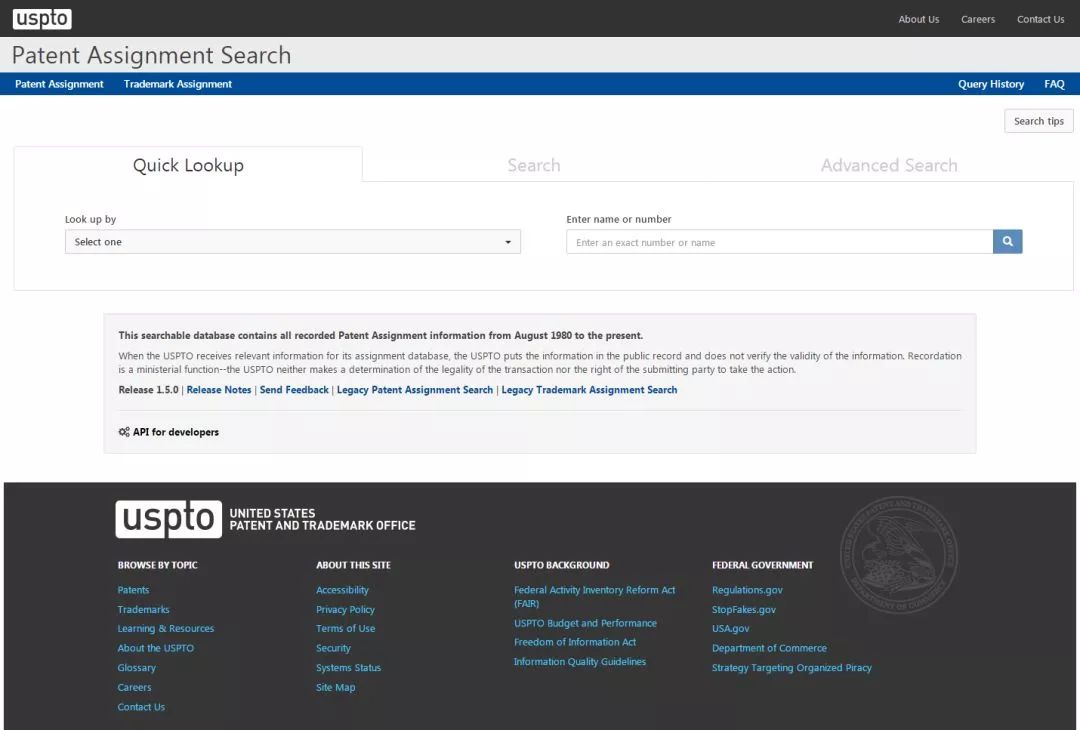Viewport: 1080px width, 730px height.
Task: Open the Freedom of Information Act link
Action: click(x=575, y=642)
